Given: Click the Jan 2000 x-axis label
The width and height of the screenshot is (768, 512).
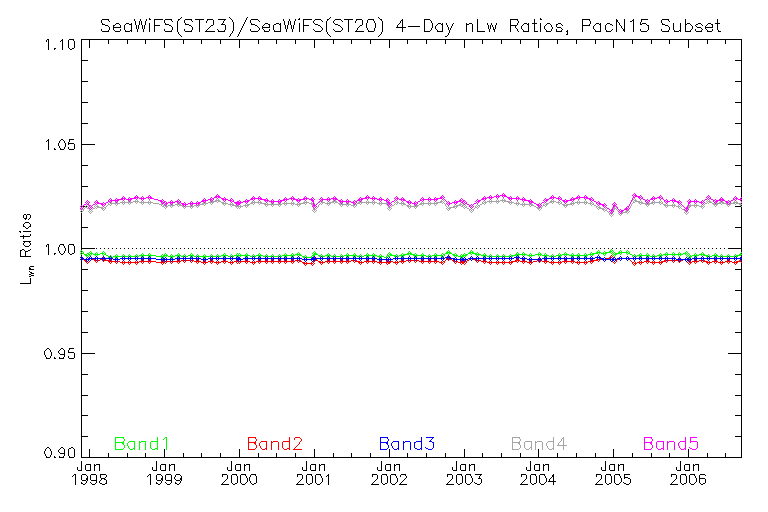Looking at the screenshot, I should point(239,473).
